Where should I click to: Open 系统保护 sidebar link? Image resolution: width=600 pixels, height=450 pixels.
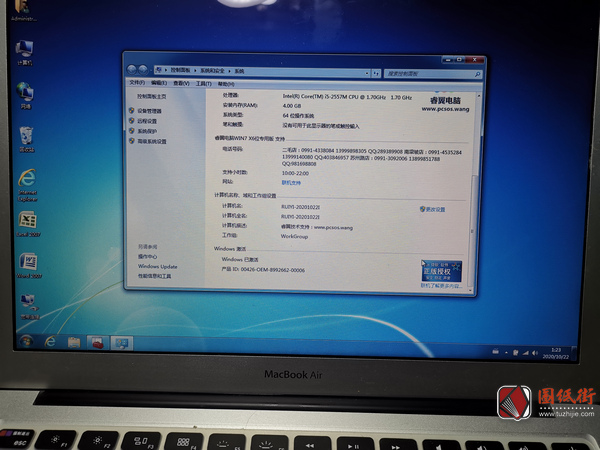point(147,131)
